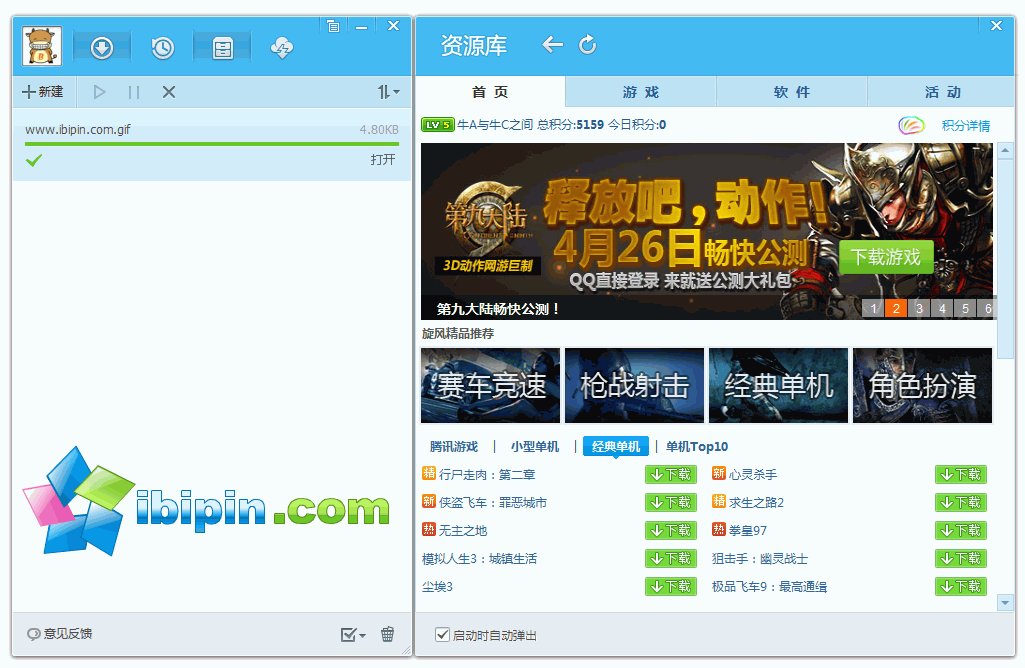The width and height of the screenshot is (1025, 668).
Task: Open the trash bin icon
Action: 388,634
